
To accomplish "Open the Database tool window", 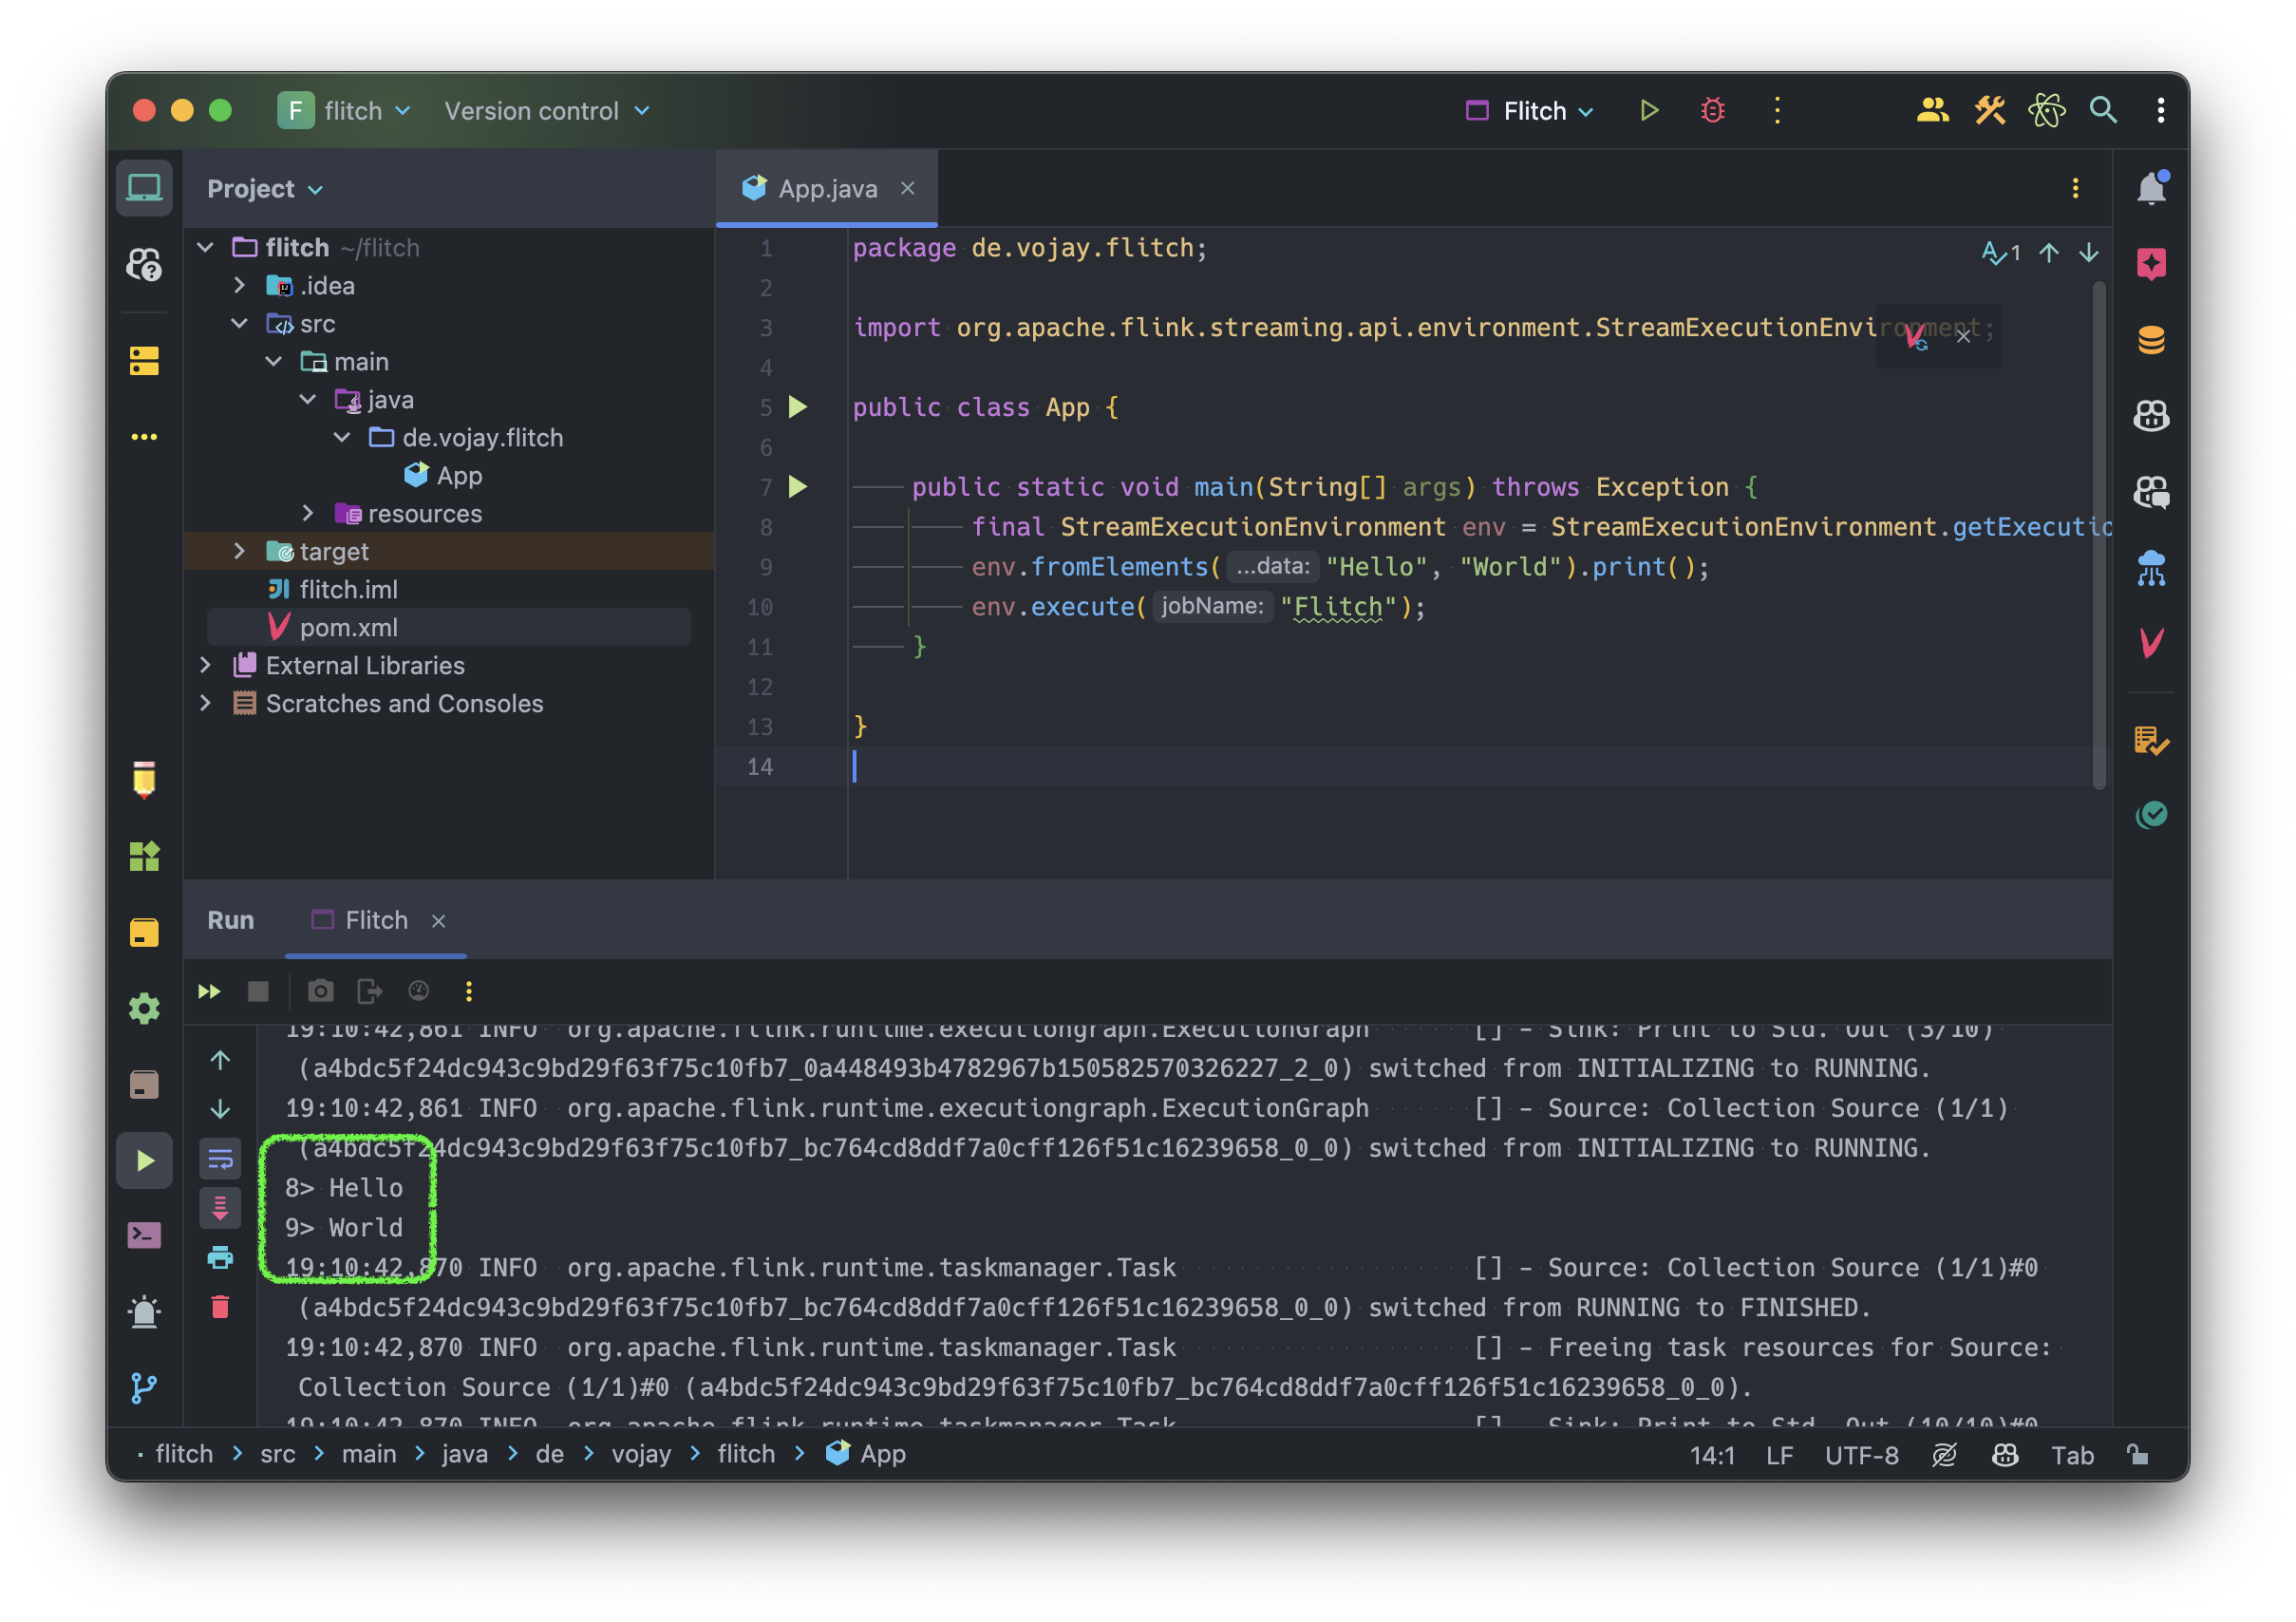I will coord(2150,340).
